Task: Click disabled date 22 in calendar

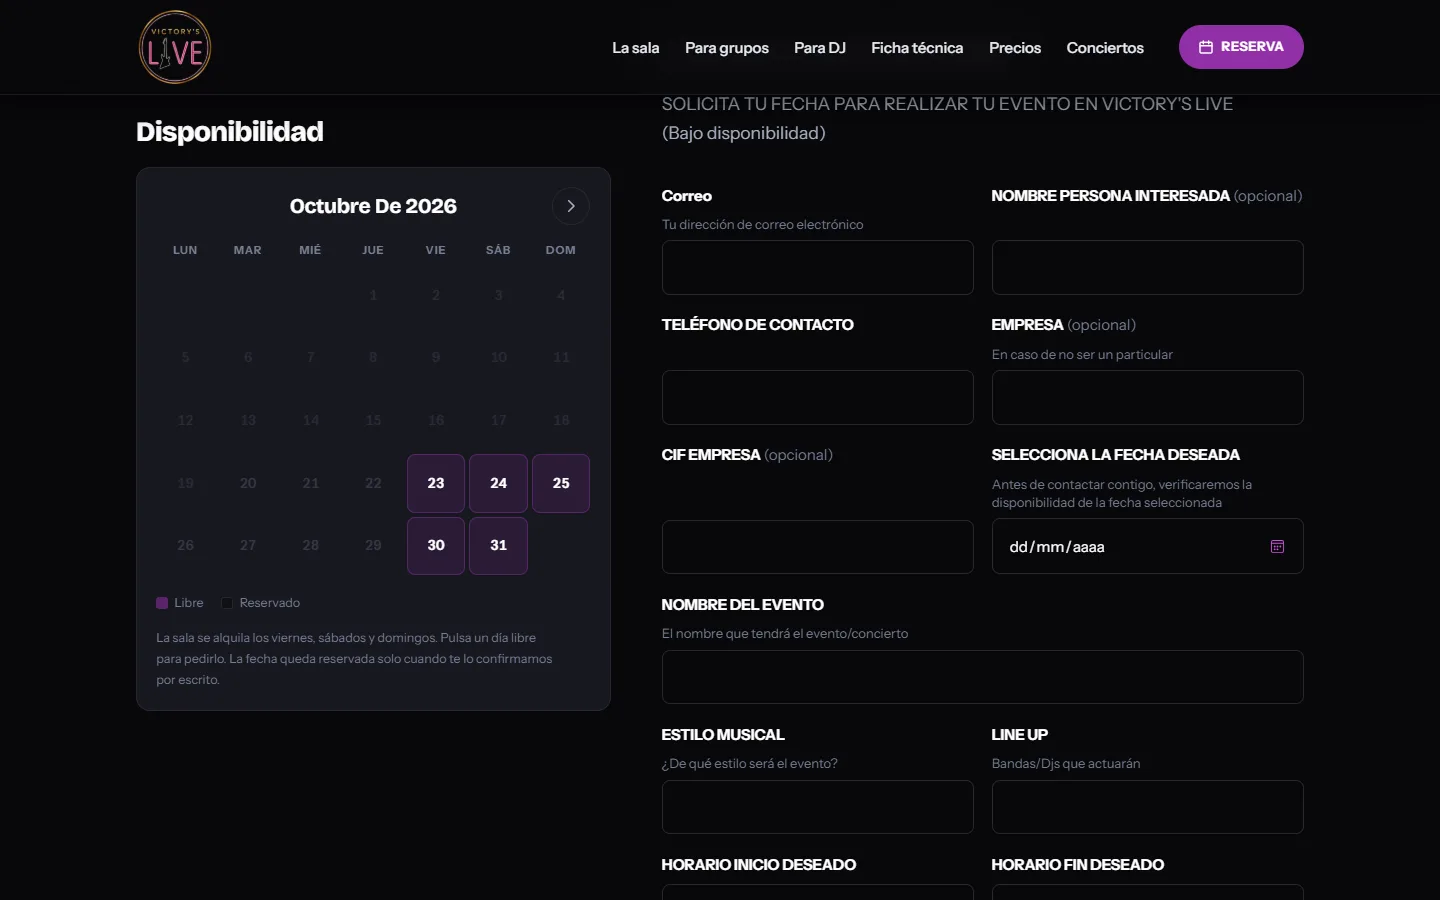Action: point(373,483)
